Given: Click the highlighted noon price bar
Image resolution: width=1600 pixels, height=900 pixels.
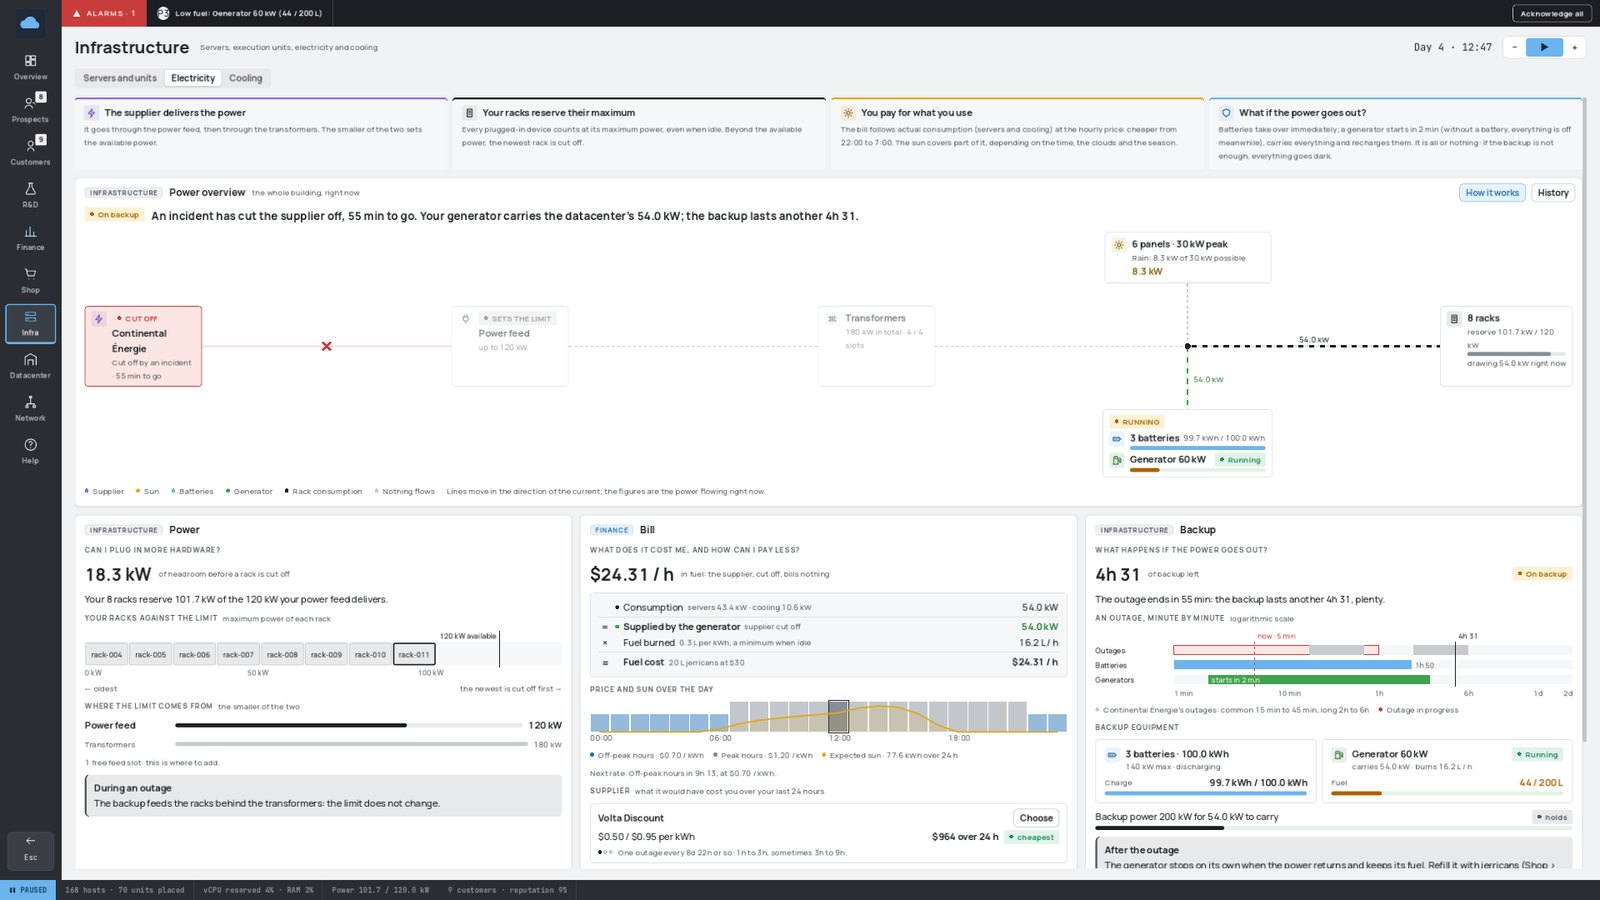Looking at the screenshot, I should [x=838, y=716].
